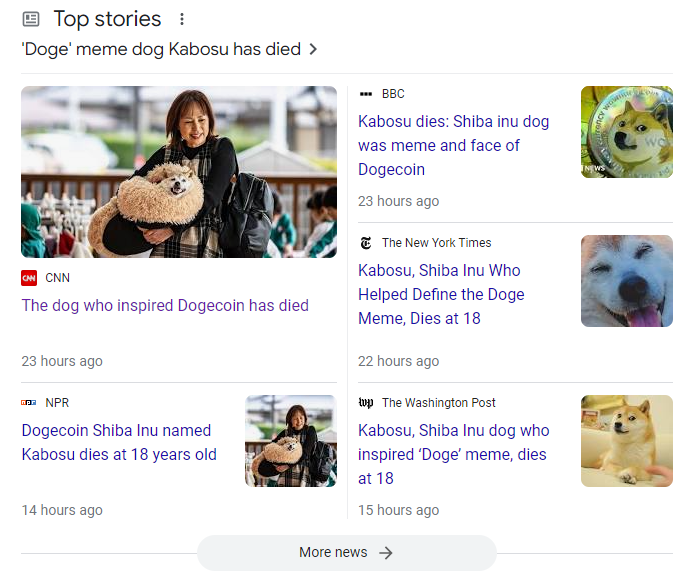Click the CNN logo icon

pyautogui.click(x=29, y=278)
